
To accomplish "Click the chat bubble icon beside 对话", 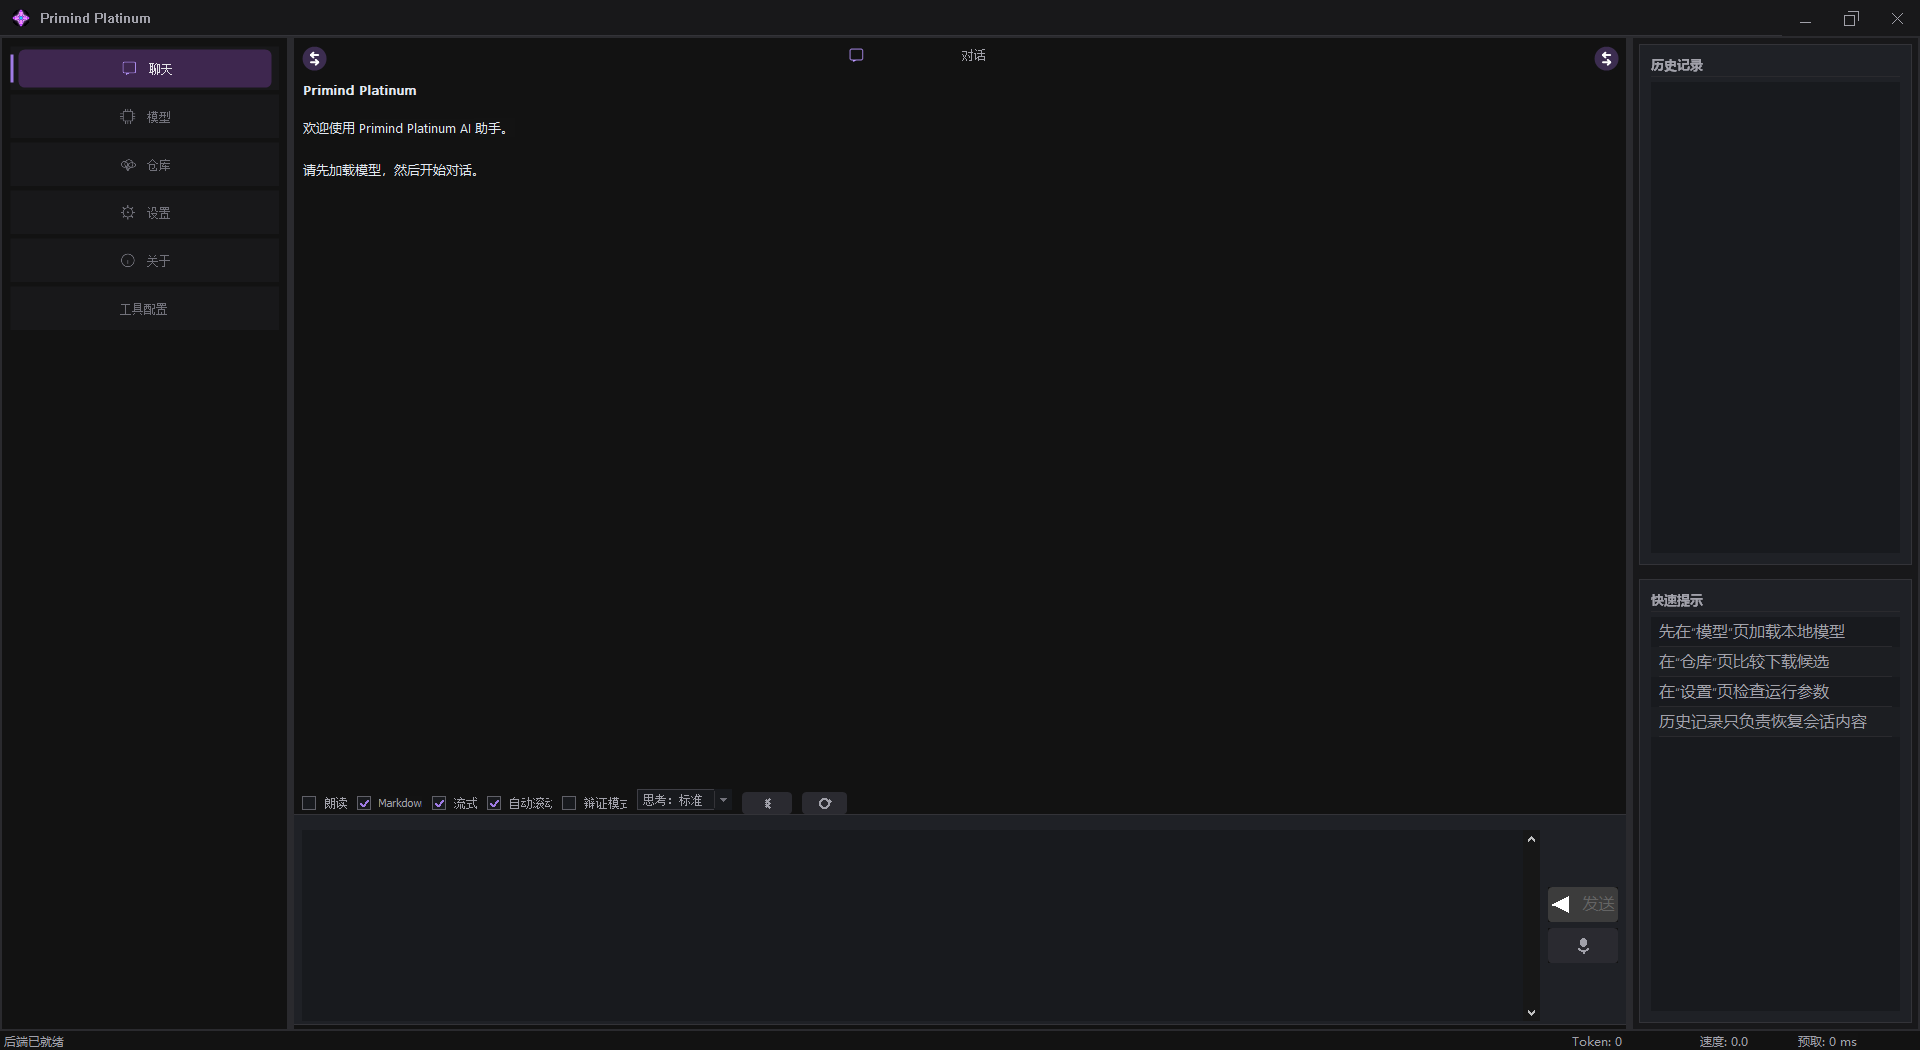I will (856, 55).
